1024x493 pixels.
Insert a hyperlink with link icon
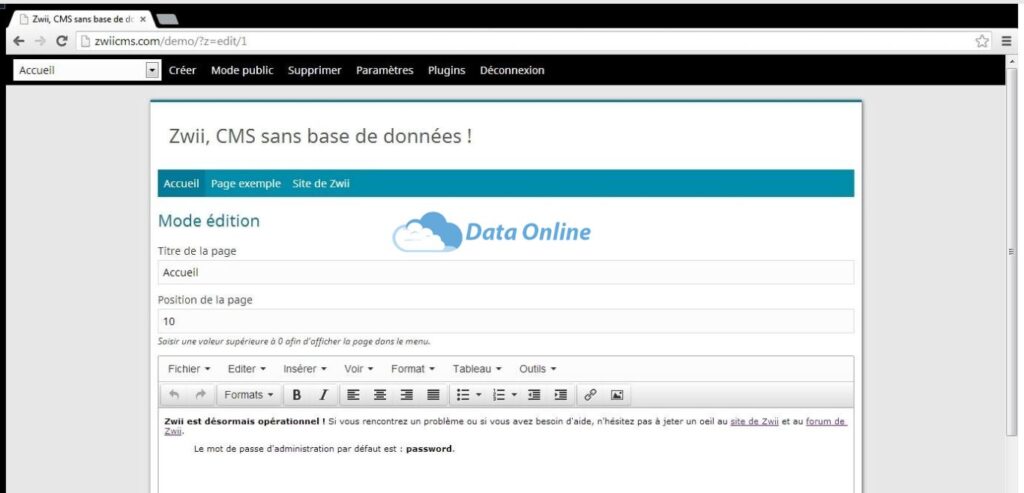click(590, 394)
